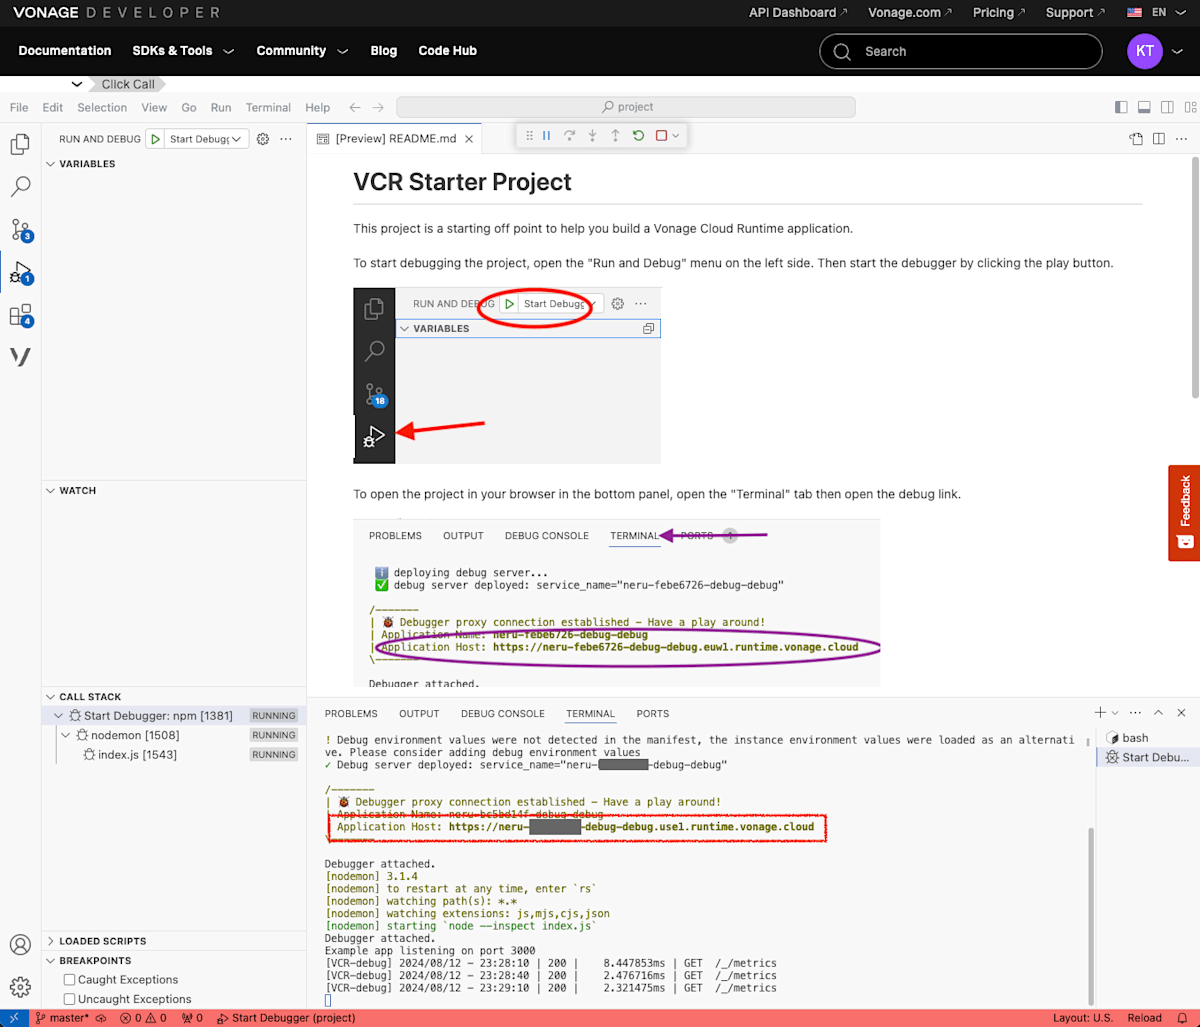Close the README.md preview tab
This screenshot has height=1027, width=1200.
pos(470,139)
